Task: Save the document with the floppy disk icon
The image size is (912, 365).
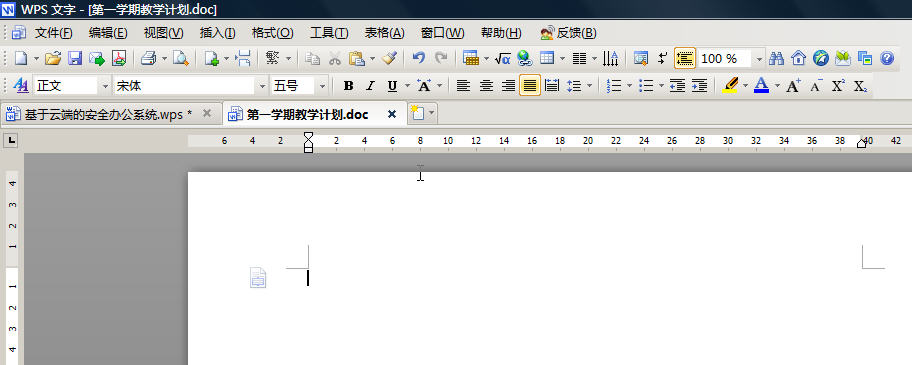Action: pyautogui.click(x=75, y=58)
